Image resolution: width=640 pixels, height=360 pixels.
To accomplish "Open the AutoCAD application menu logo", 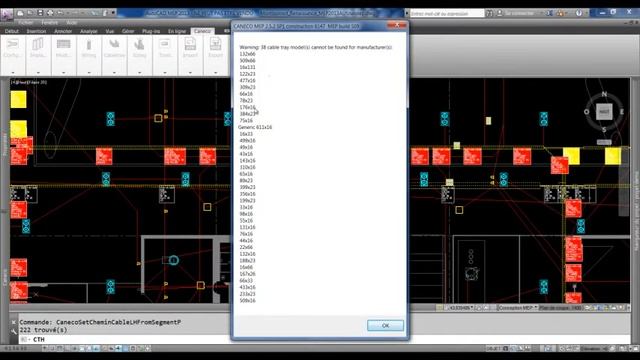I will coord(7,15).
